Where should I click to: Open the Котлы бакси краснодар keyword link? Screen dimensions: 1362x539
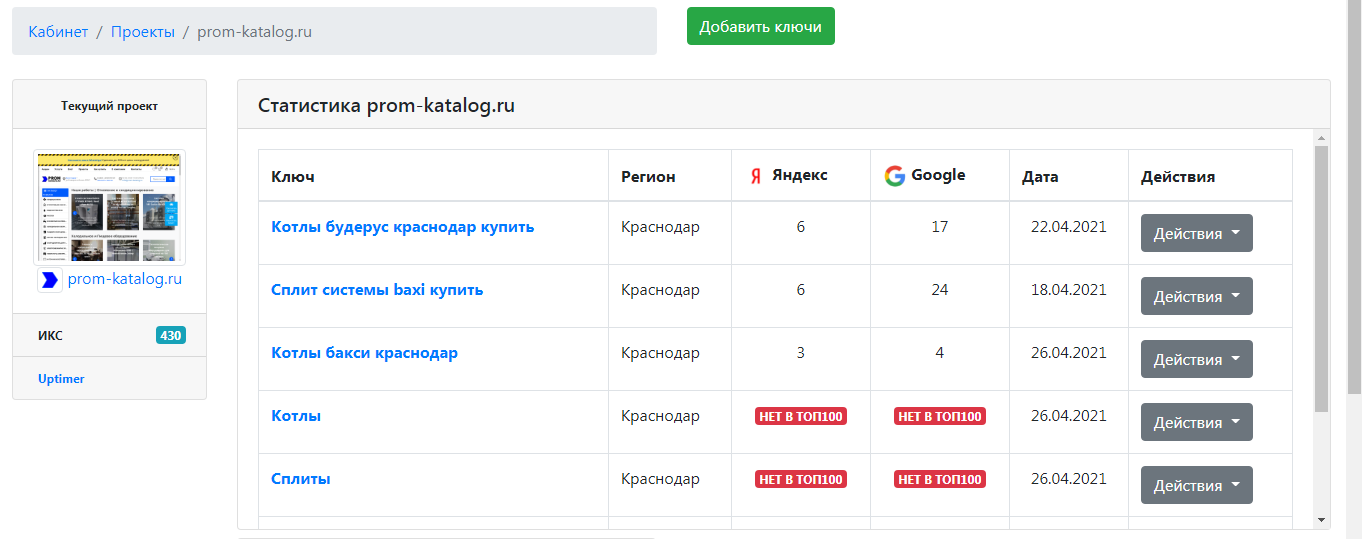point(364,353)
